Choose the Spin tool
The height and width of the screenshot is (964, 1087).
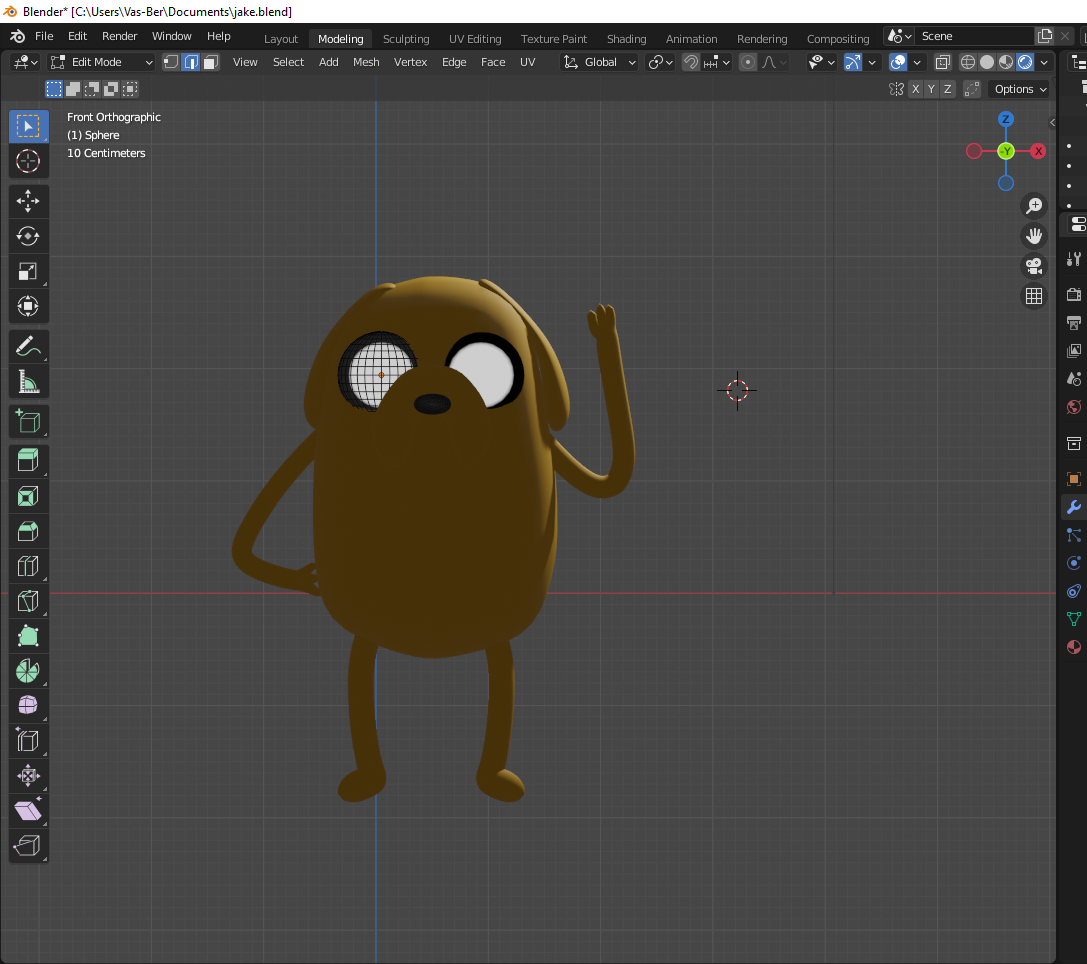28,671
